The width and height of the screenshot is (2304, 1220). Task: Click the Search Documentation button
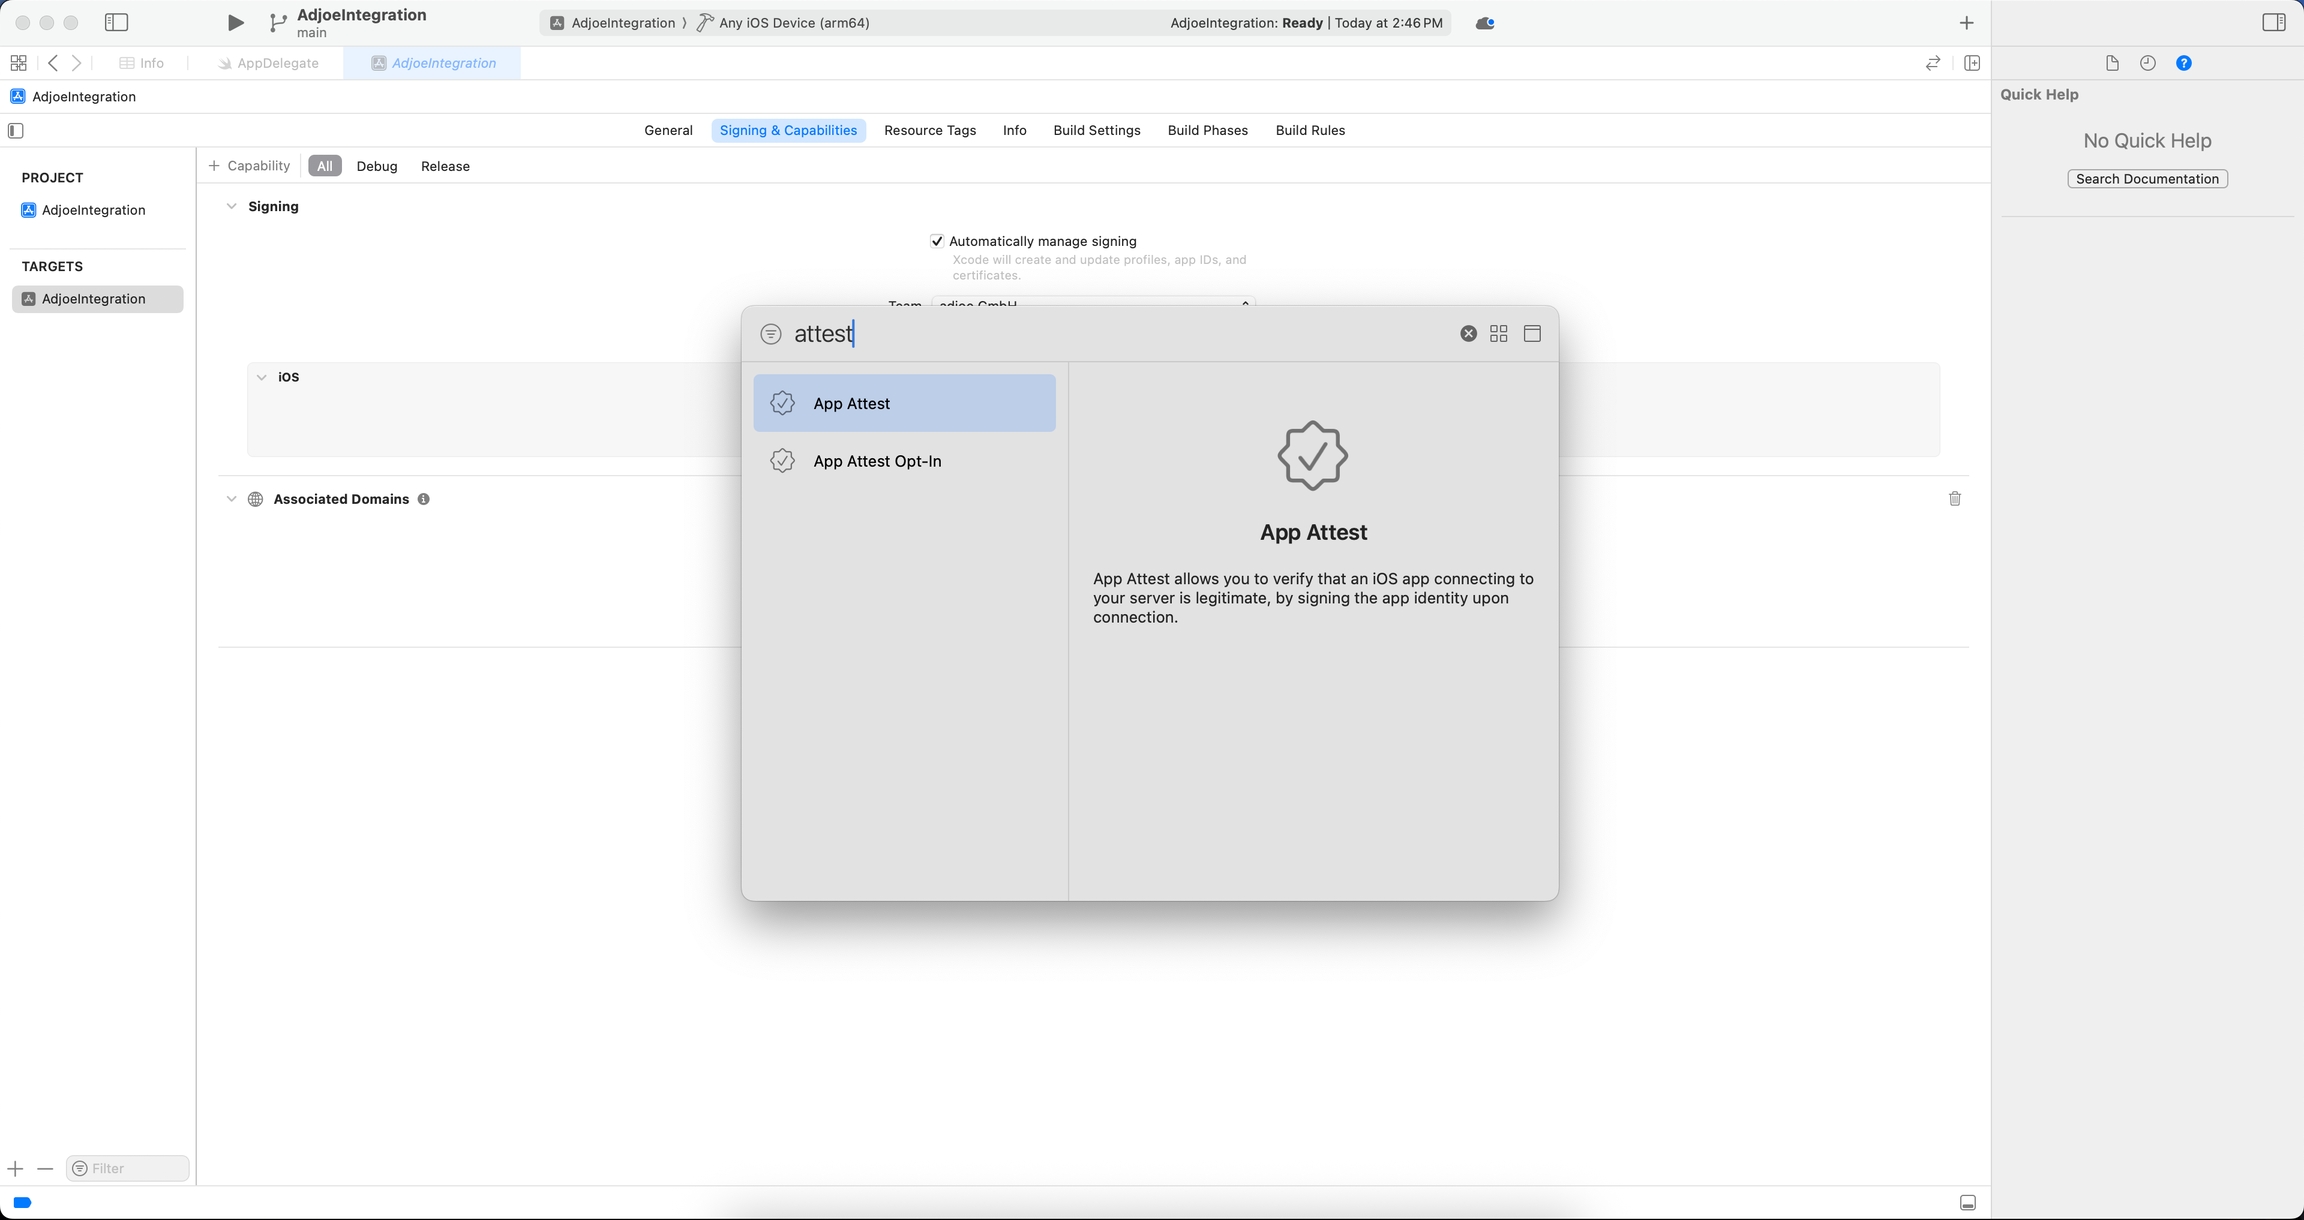2147,179
